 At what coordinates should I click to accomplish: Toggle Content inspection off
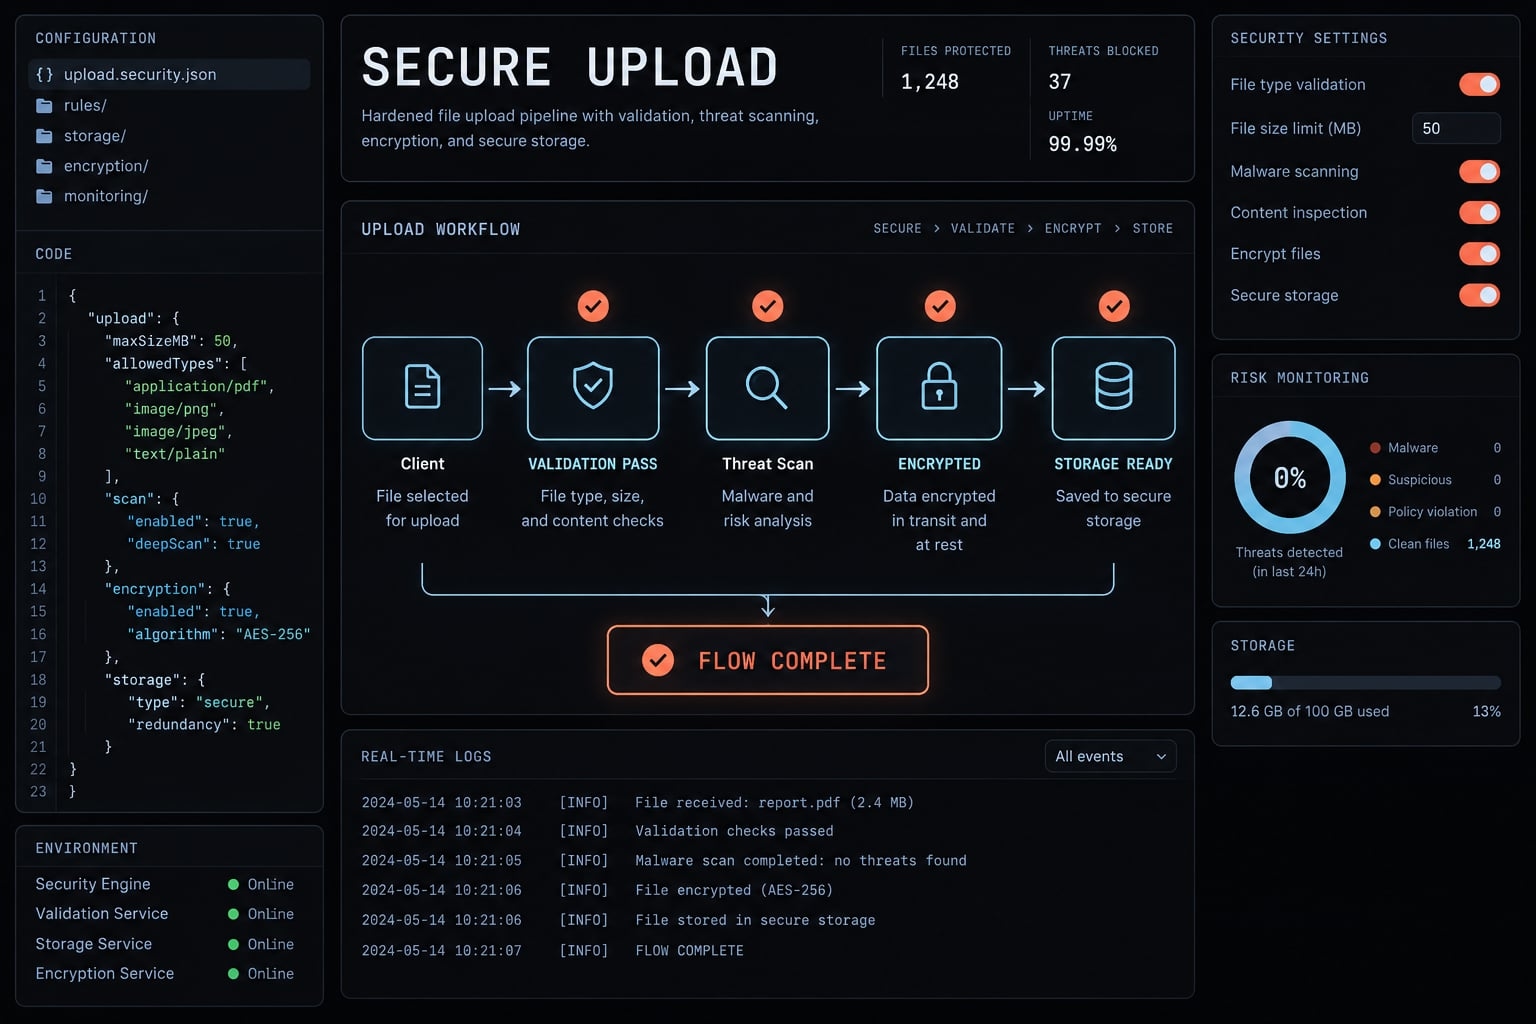(x=1479, y=213)
